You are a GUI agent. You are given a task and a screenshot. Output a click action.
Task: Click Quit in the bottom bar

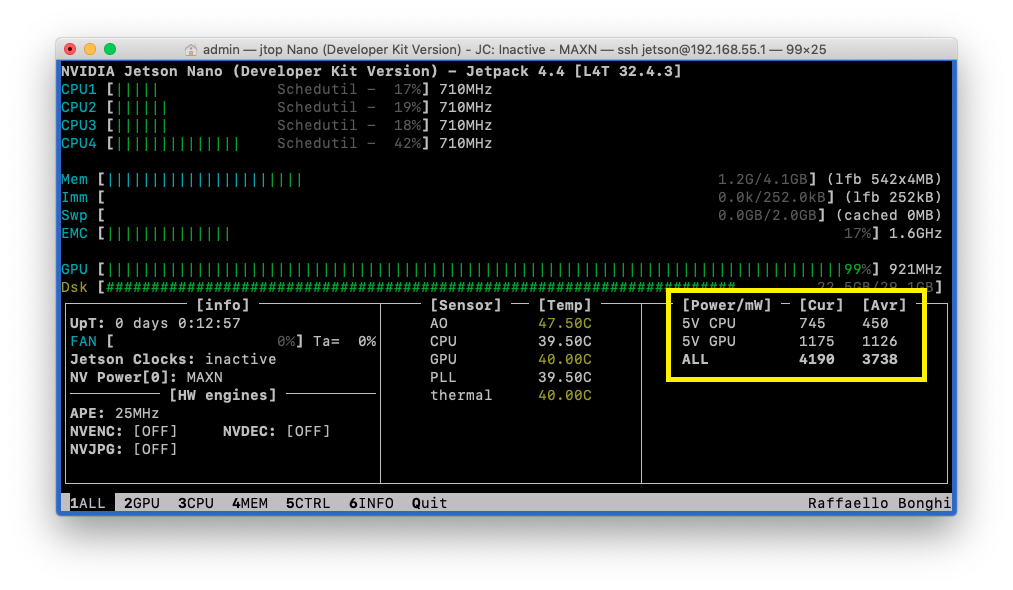[429, 503]
